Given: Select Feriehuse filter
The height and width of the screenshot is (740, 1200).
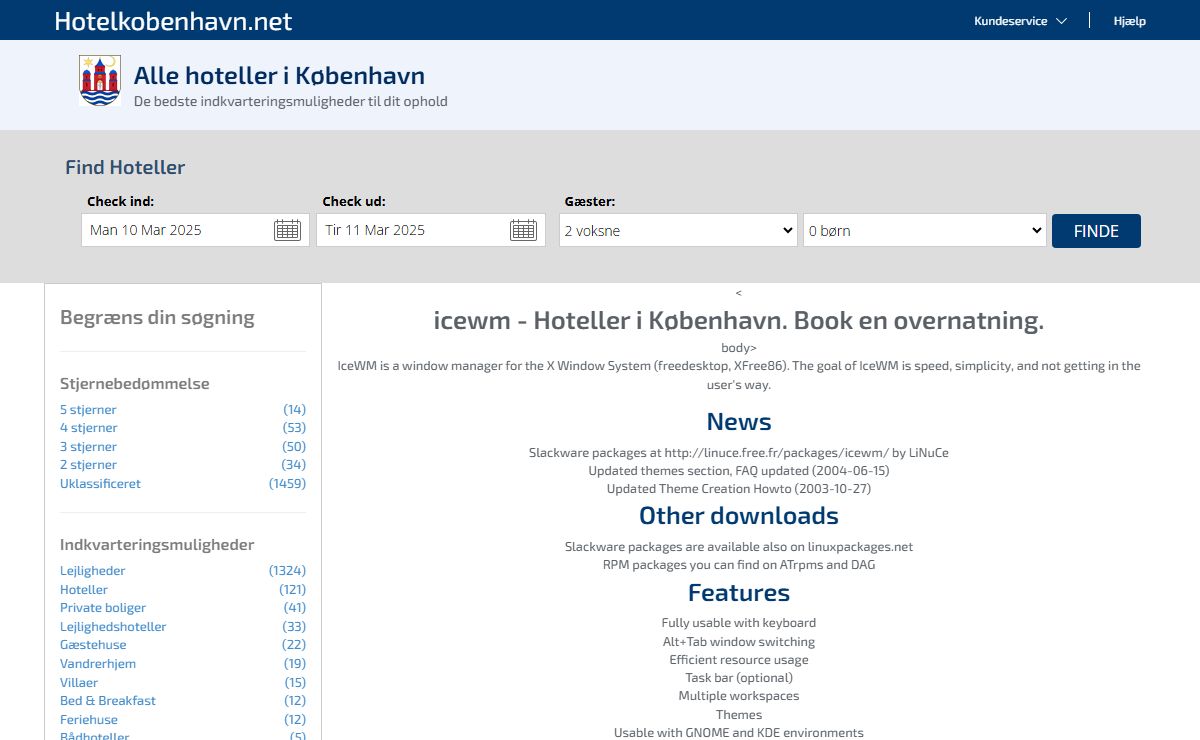Looking at the screenshot, I should 89,720.
